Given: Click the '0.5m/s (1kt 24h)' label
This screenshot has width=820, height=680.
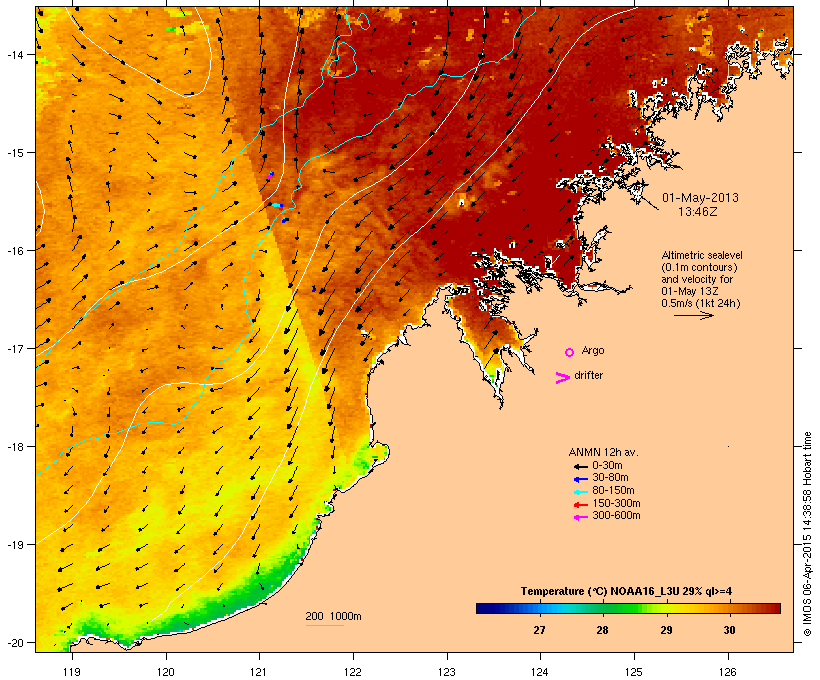Looking at the screenshot, I should click(x=701, y=303).
